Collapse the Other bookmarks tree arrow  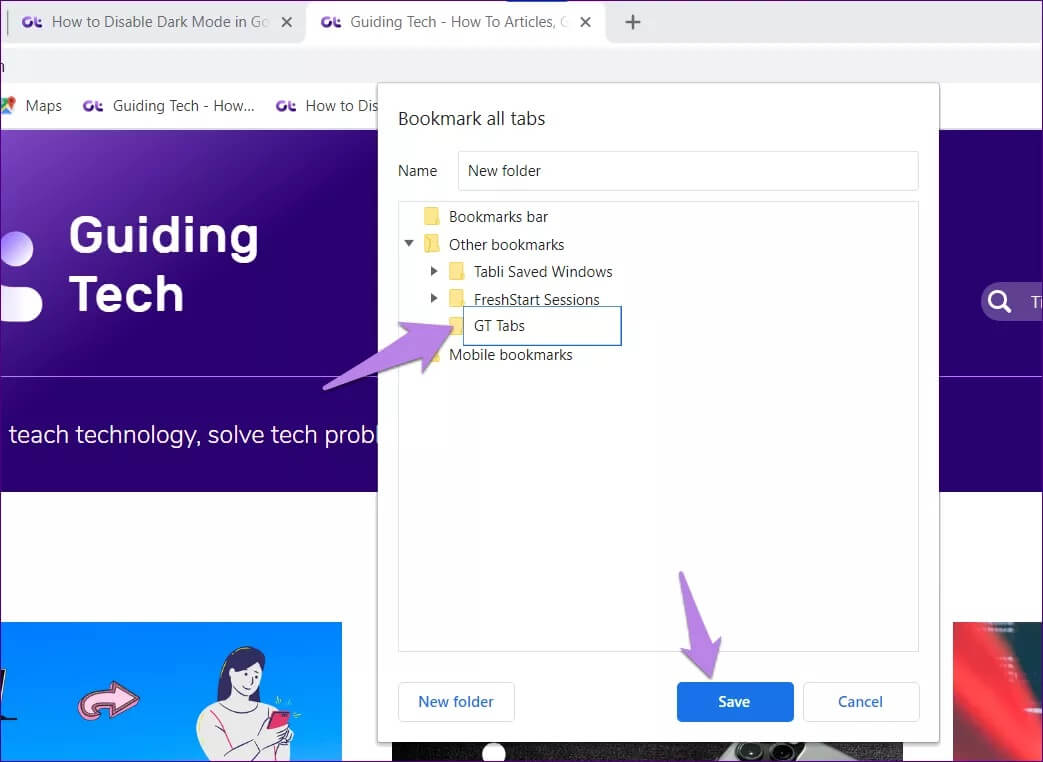point(409,243)
